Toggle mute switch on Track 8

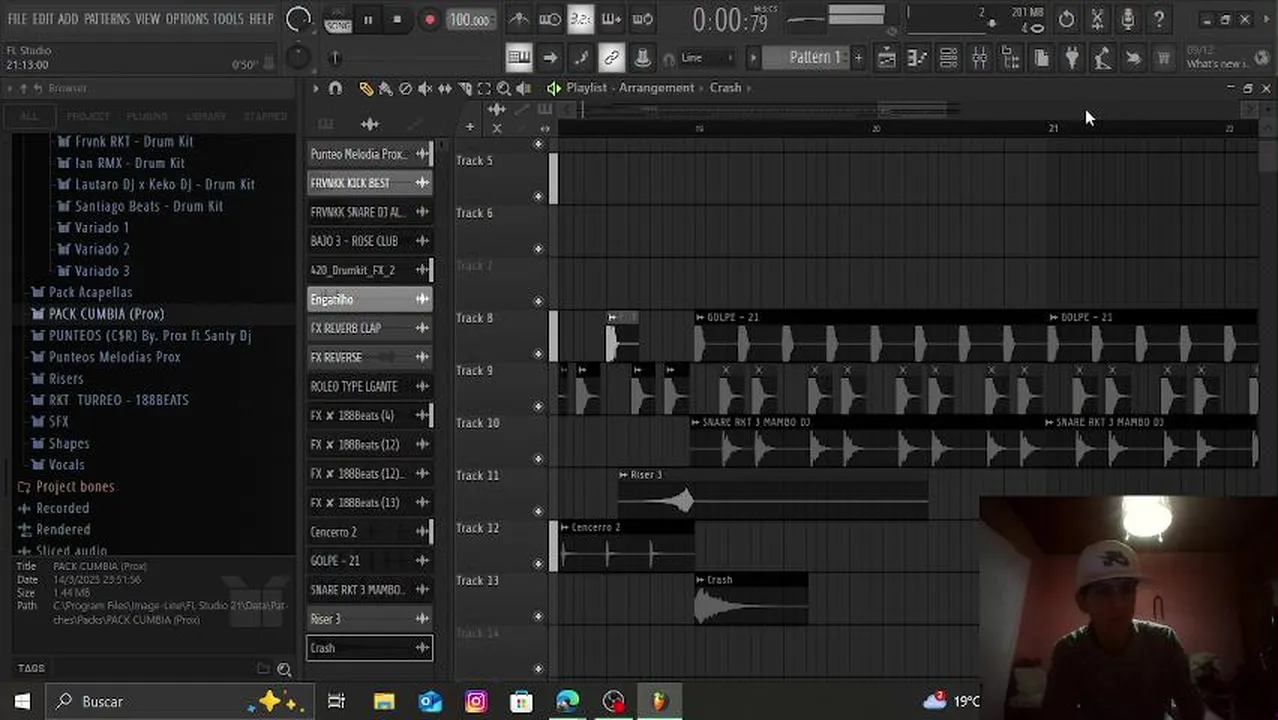coord(539,353)
